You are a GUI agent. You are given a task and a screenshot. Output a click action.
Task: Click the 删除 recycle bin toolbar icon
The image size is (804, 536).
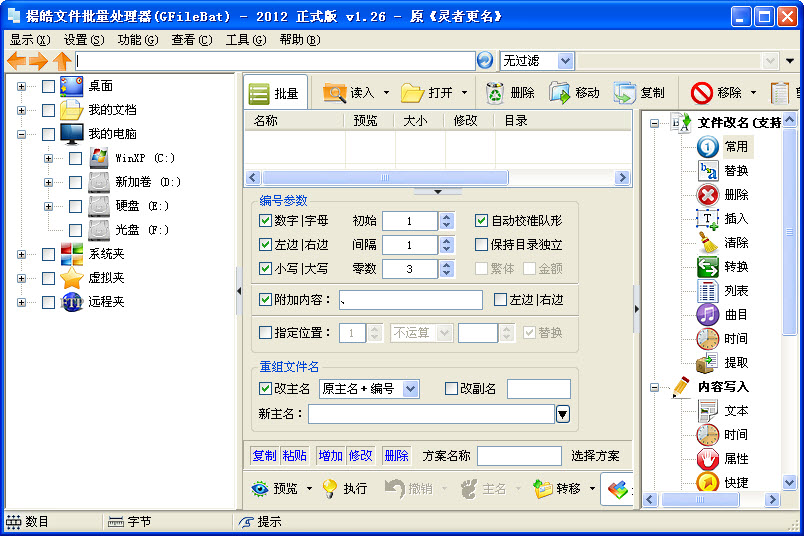[495, 93]
